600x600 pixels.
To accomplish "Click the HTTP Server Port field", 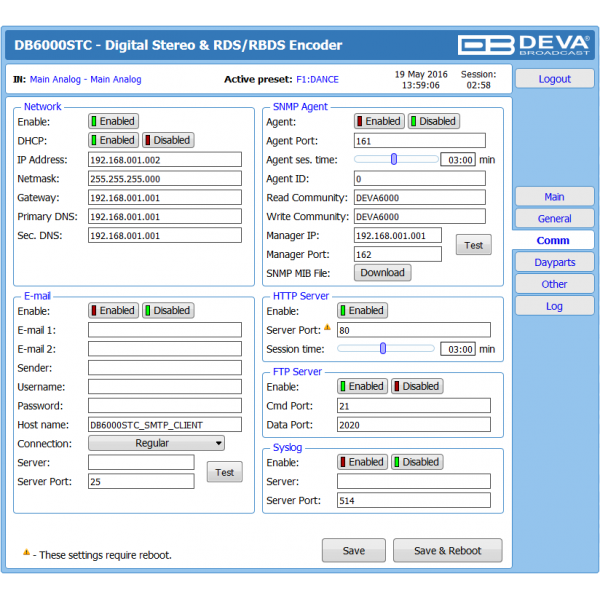I will (x=414, y=330).
